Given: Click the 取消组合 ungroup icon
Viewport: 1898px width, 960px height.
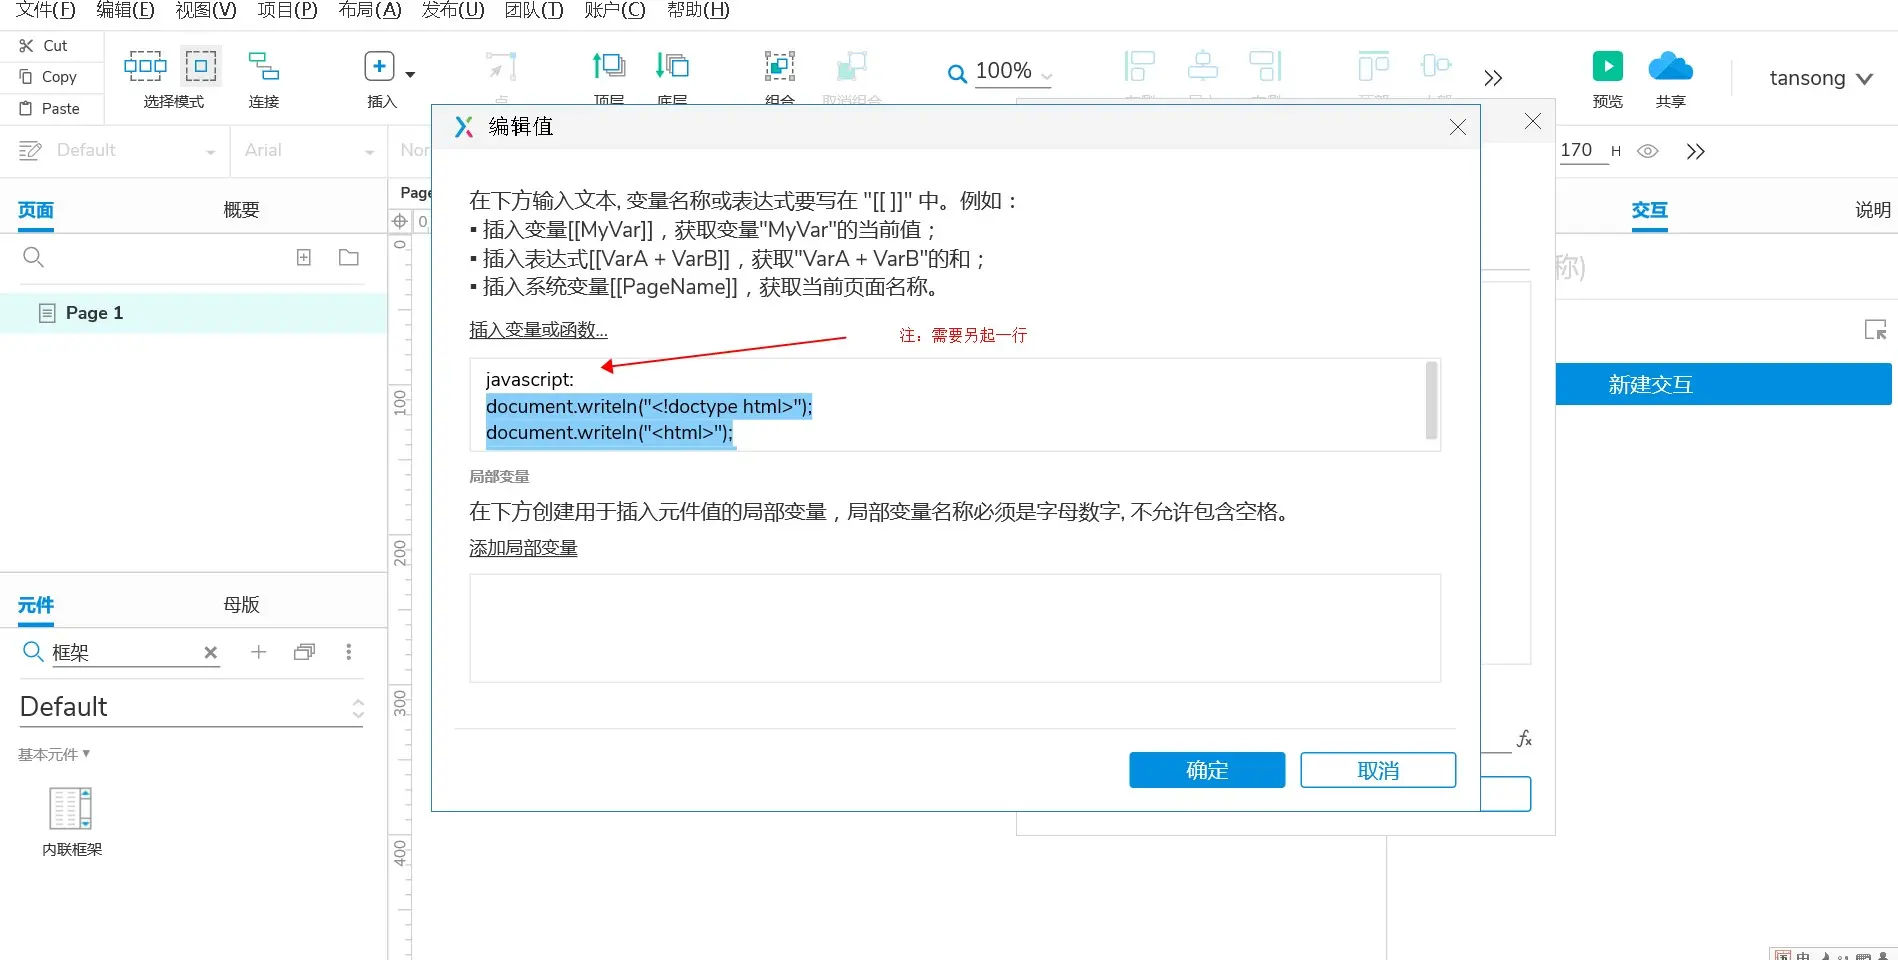Looking at the screenshot, I should [851, 66].
